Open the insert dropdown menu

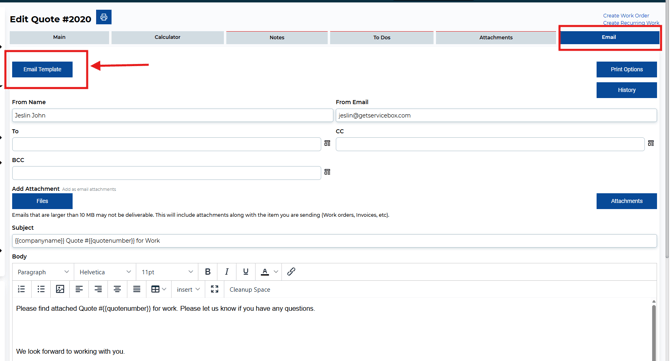click(188, 289)
